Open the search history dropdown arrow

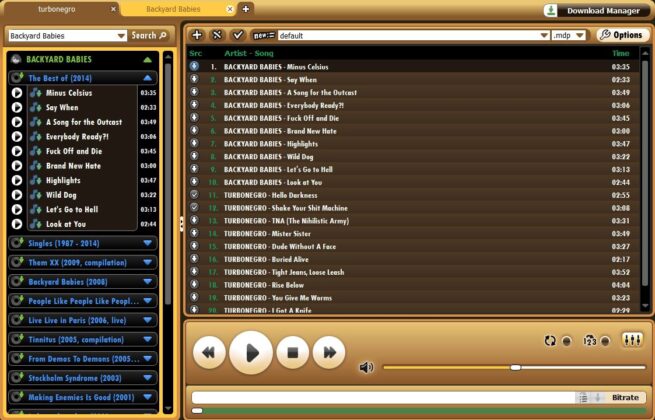(121, 36)
